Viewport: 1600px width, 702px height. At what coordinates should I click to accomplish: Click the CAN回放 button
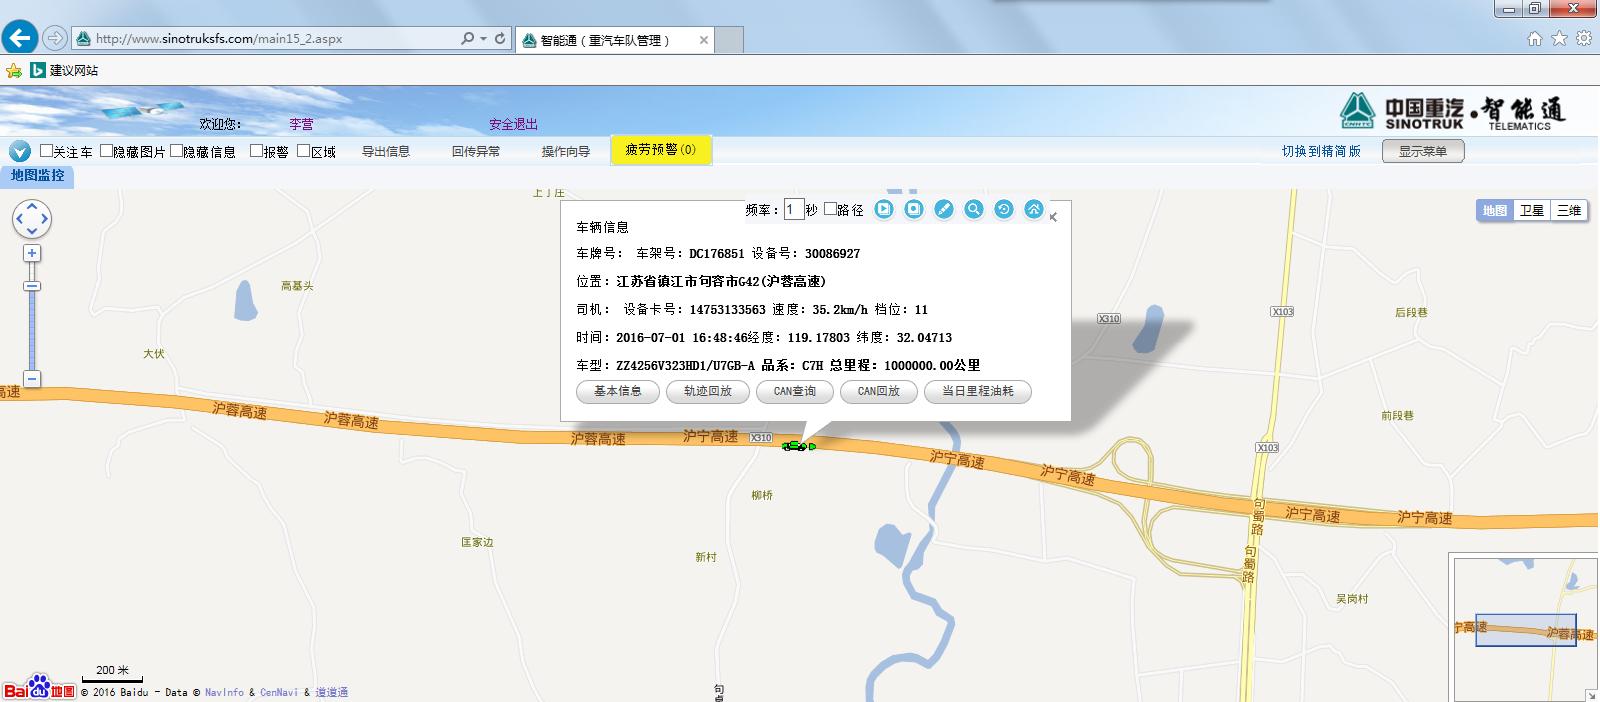(x=879, y=392)
